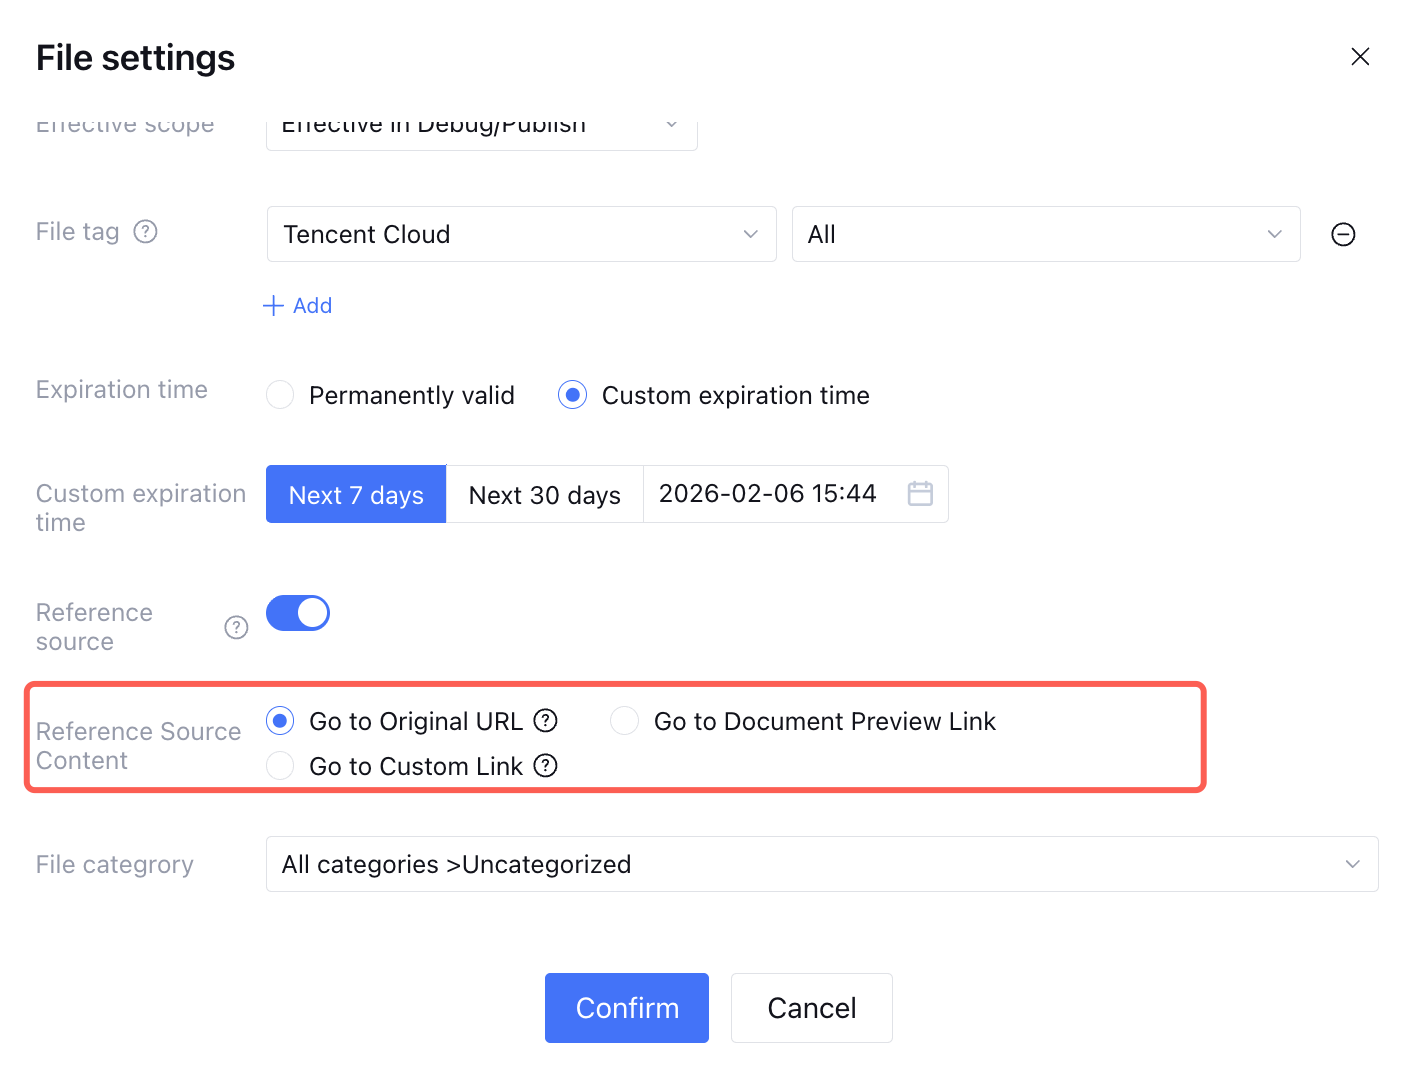Click the plus Add tag link

[x=298, y=306]
